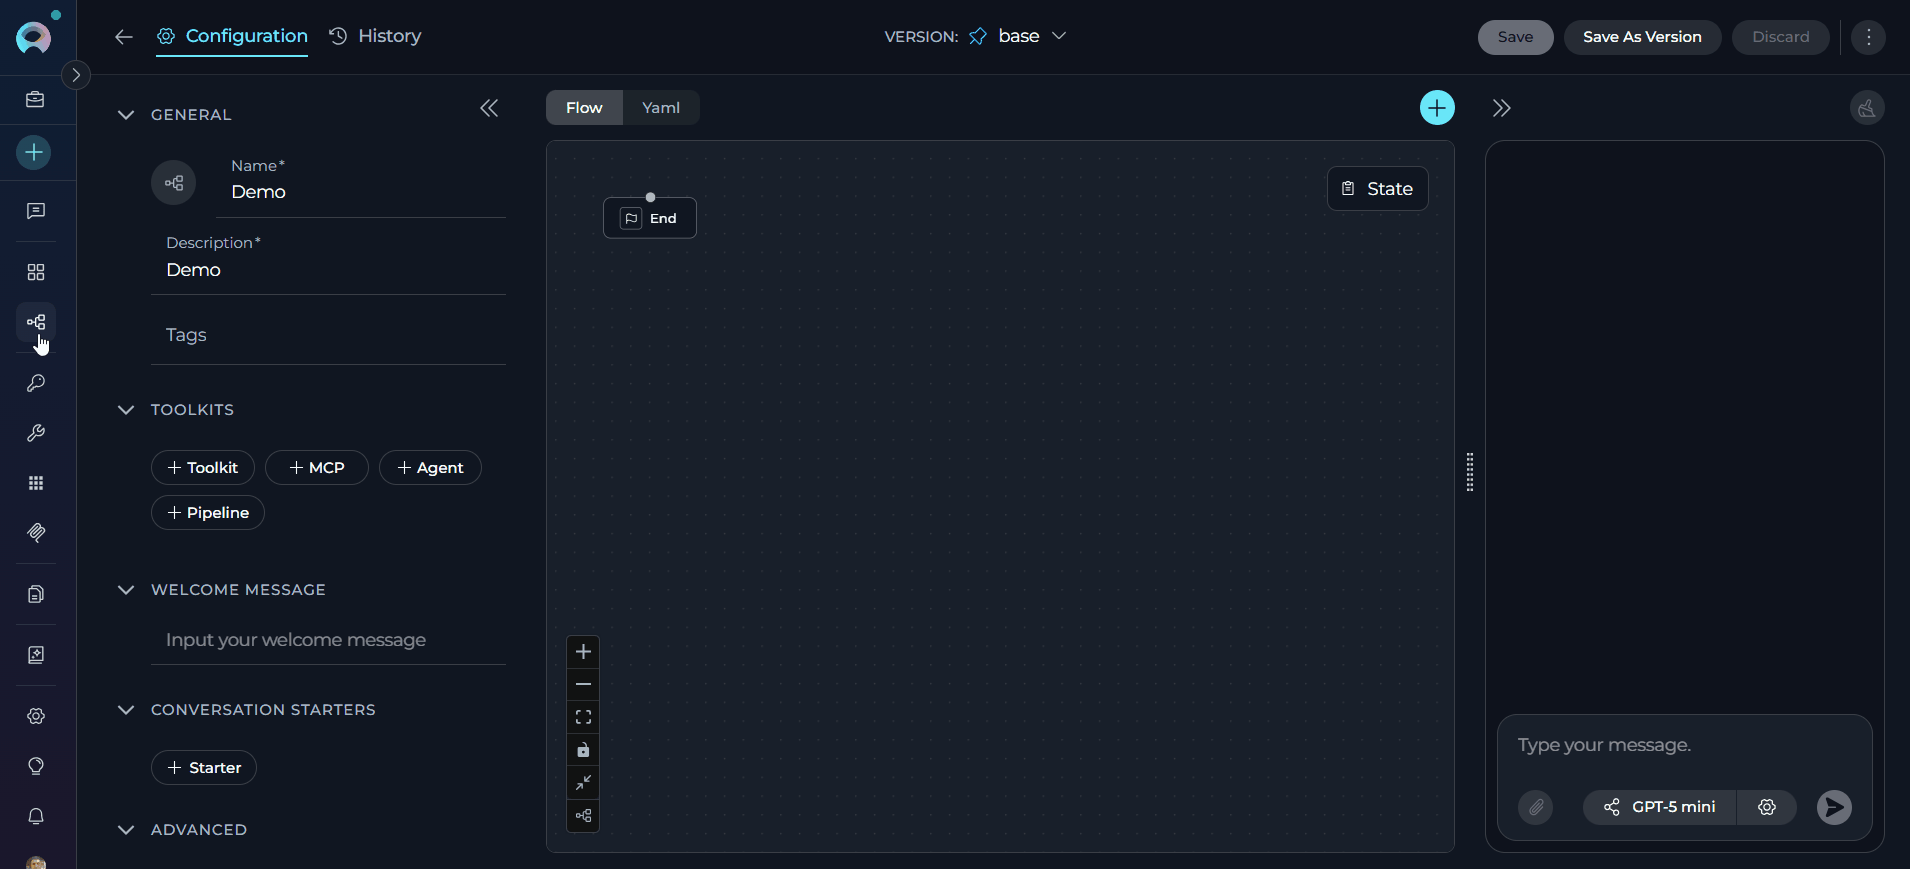Screen dimensions: 1910x869
Task: Open the lightbulb tips icon in sidebar
Action: tap(36, 766)
